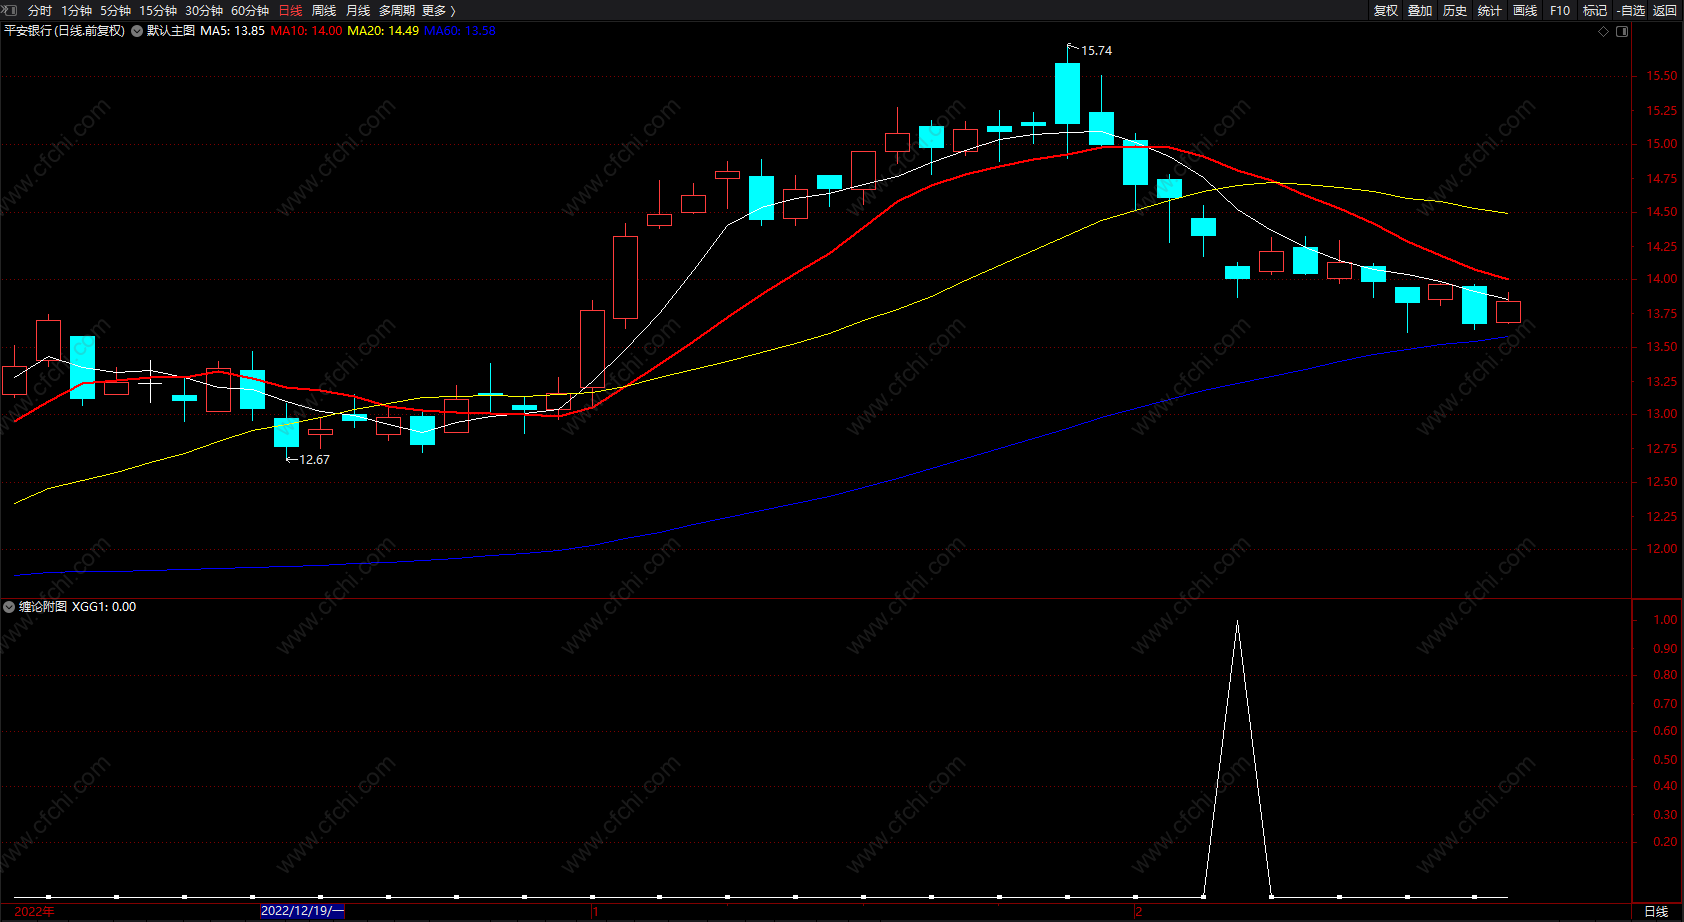The height and width of the screenshot is (922, 1684).
Task: Click the diamond icon above price axis
Action: coord(1604,31)
